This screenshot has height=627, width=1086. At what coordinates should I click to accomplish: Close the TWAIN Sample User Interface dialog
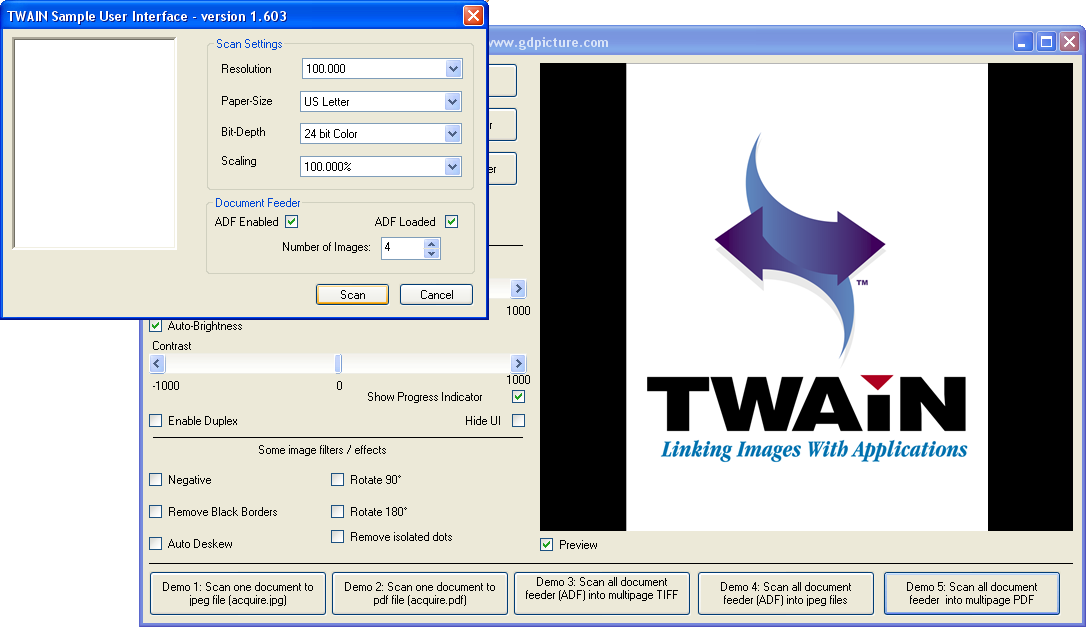click(x=473, y=15)
